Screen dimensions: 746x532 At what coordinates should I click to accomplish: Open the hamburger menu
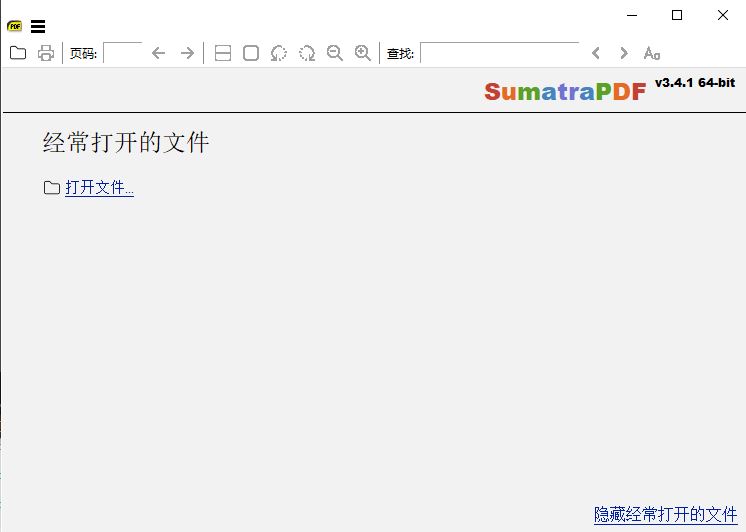coord(38,27)
